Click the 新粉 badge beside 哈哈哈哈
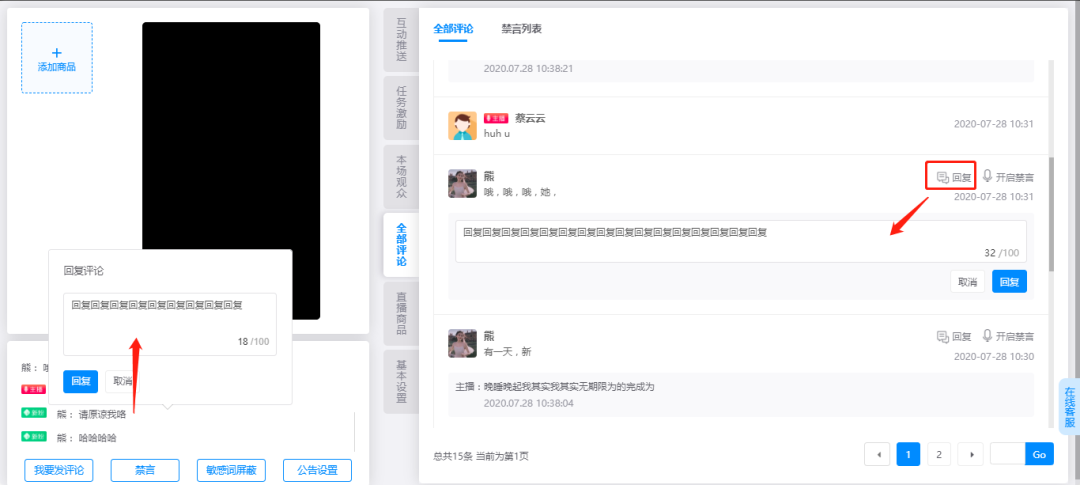 [34, 436]
